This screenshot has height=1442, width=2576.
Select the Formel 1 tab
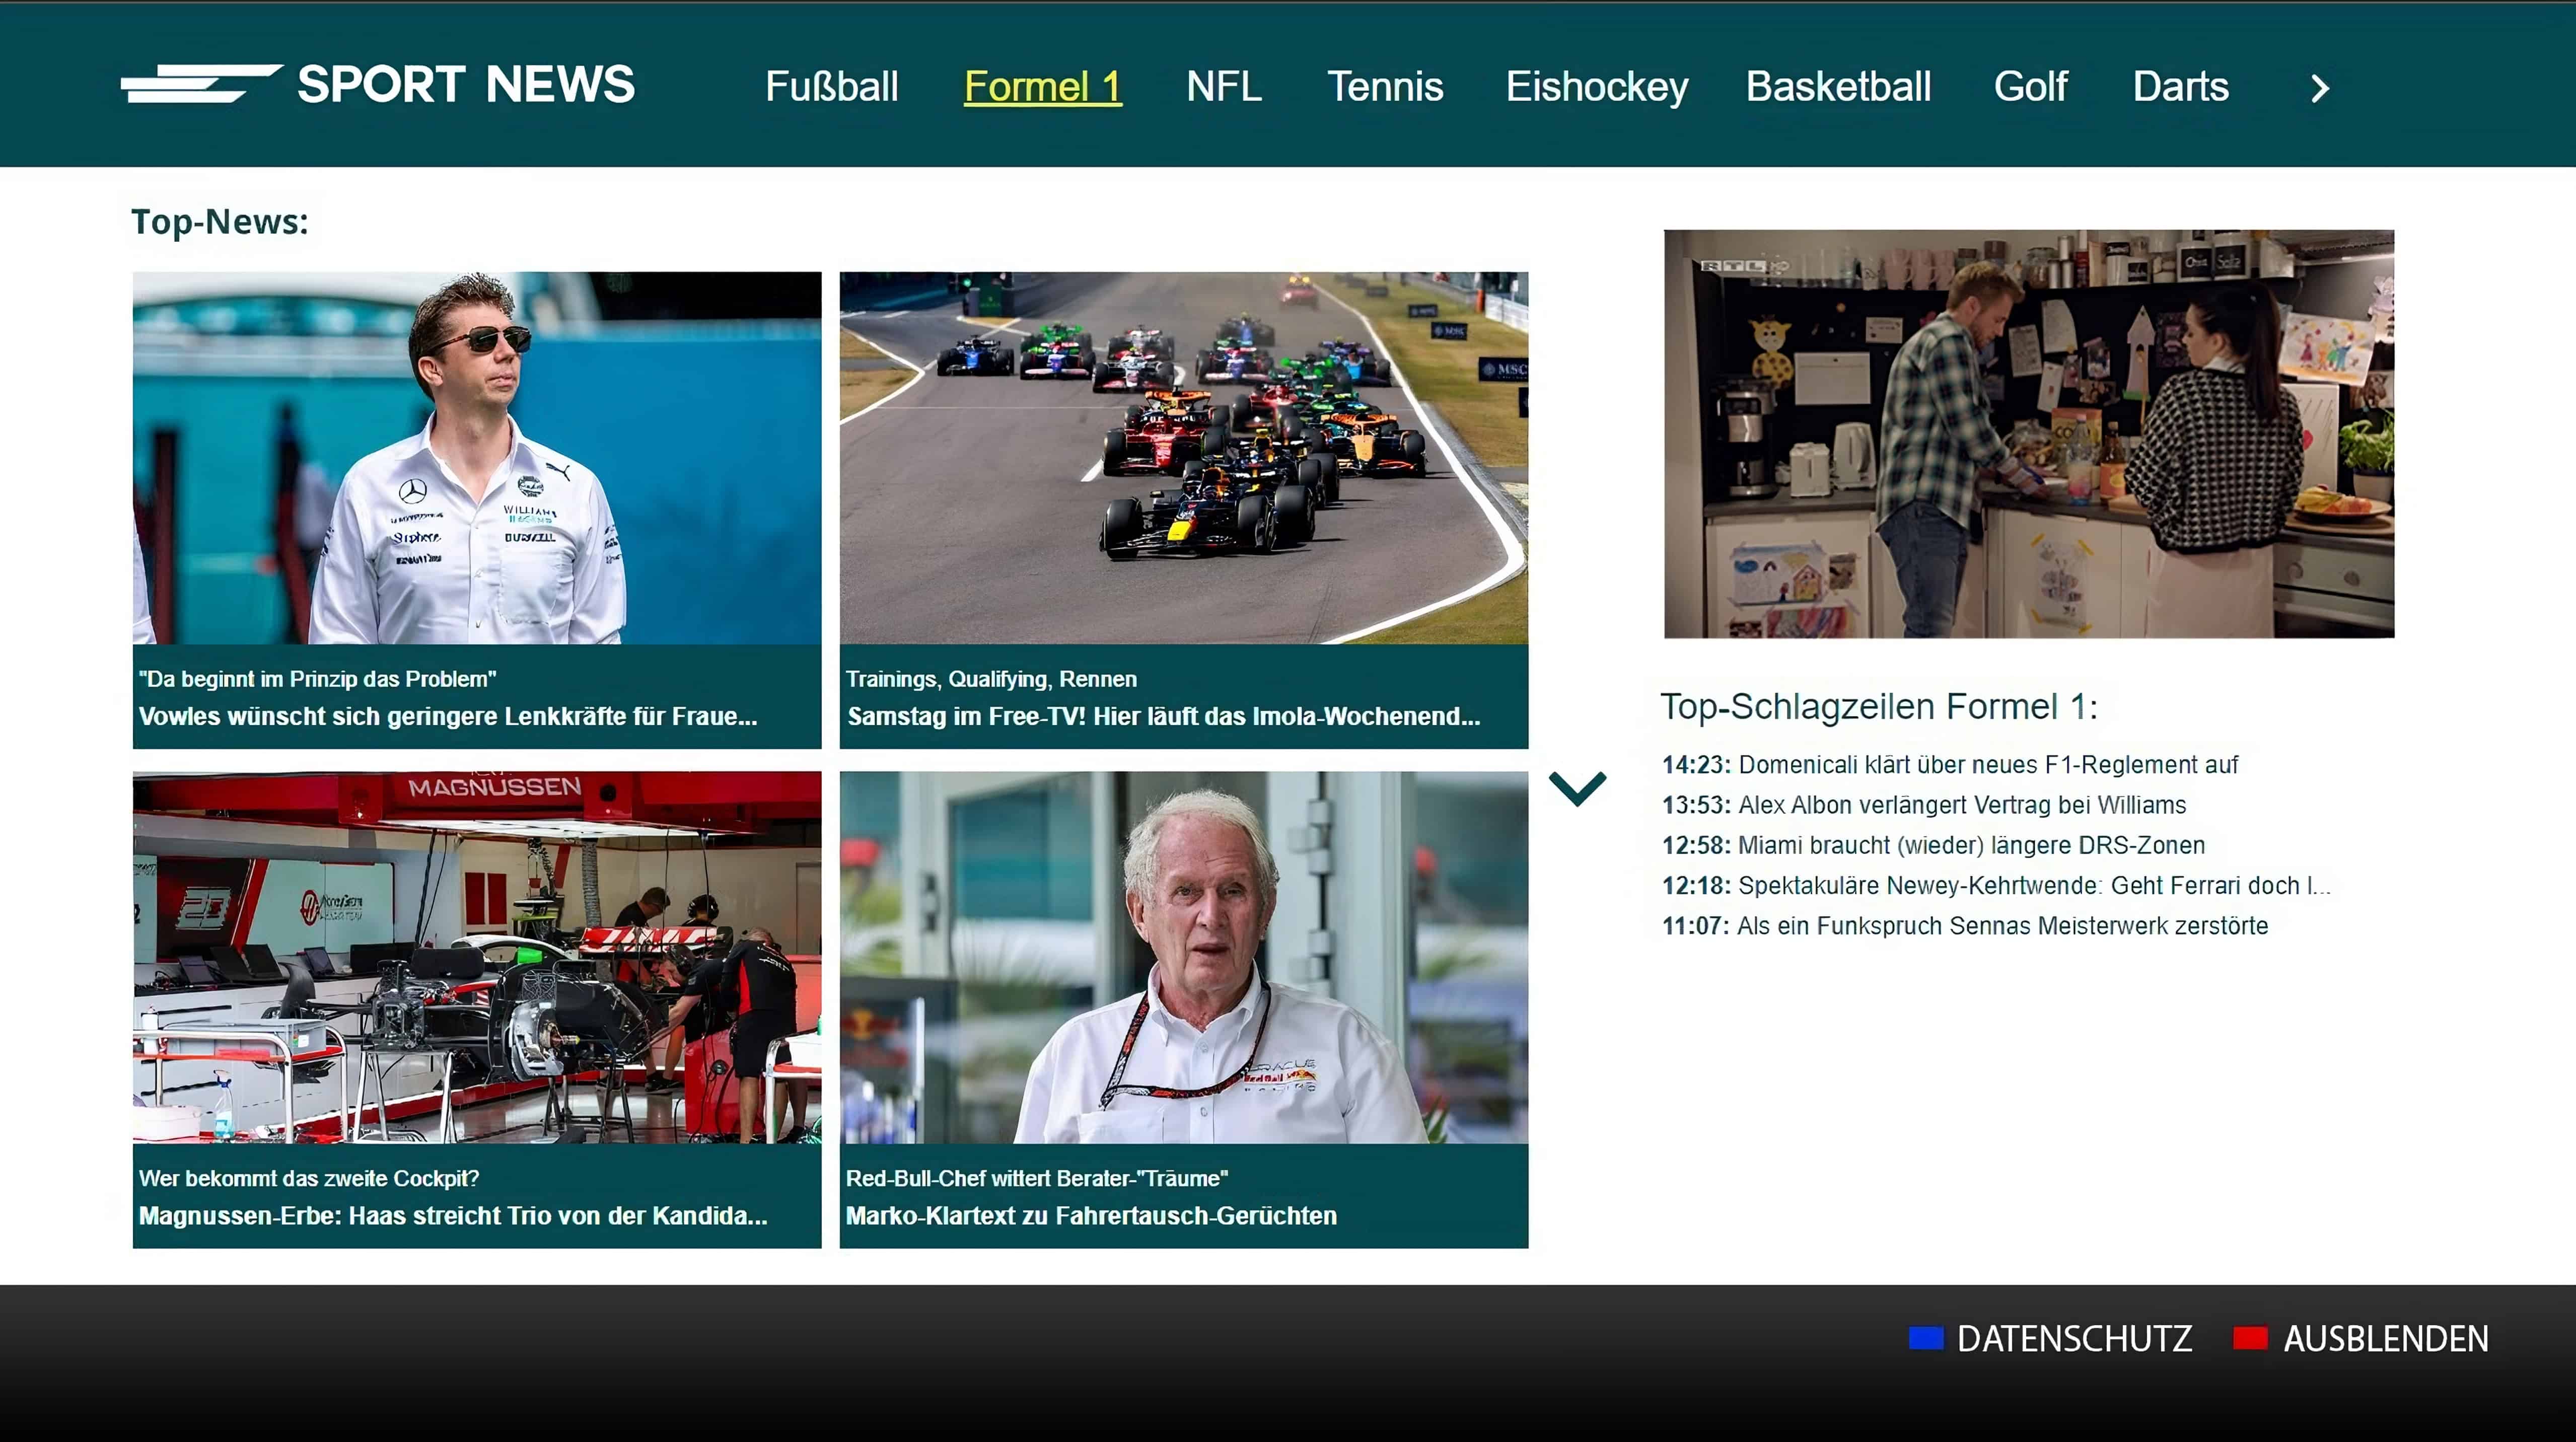[x=1042, y=87]
